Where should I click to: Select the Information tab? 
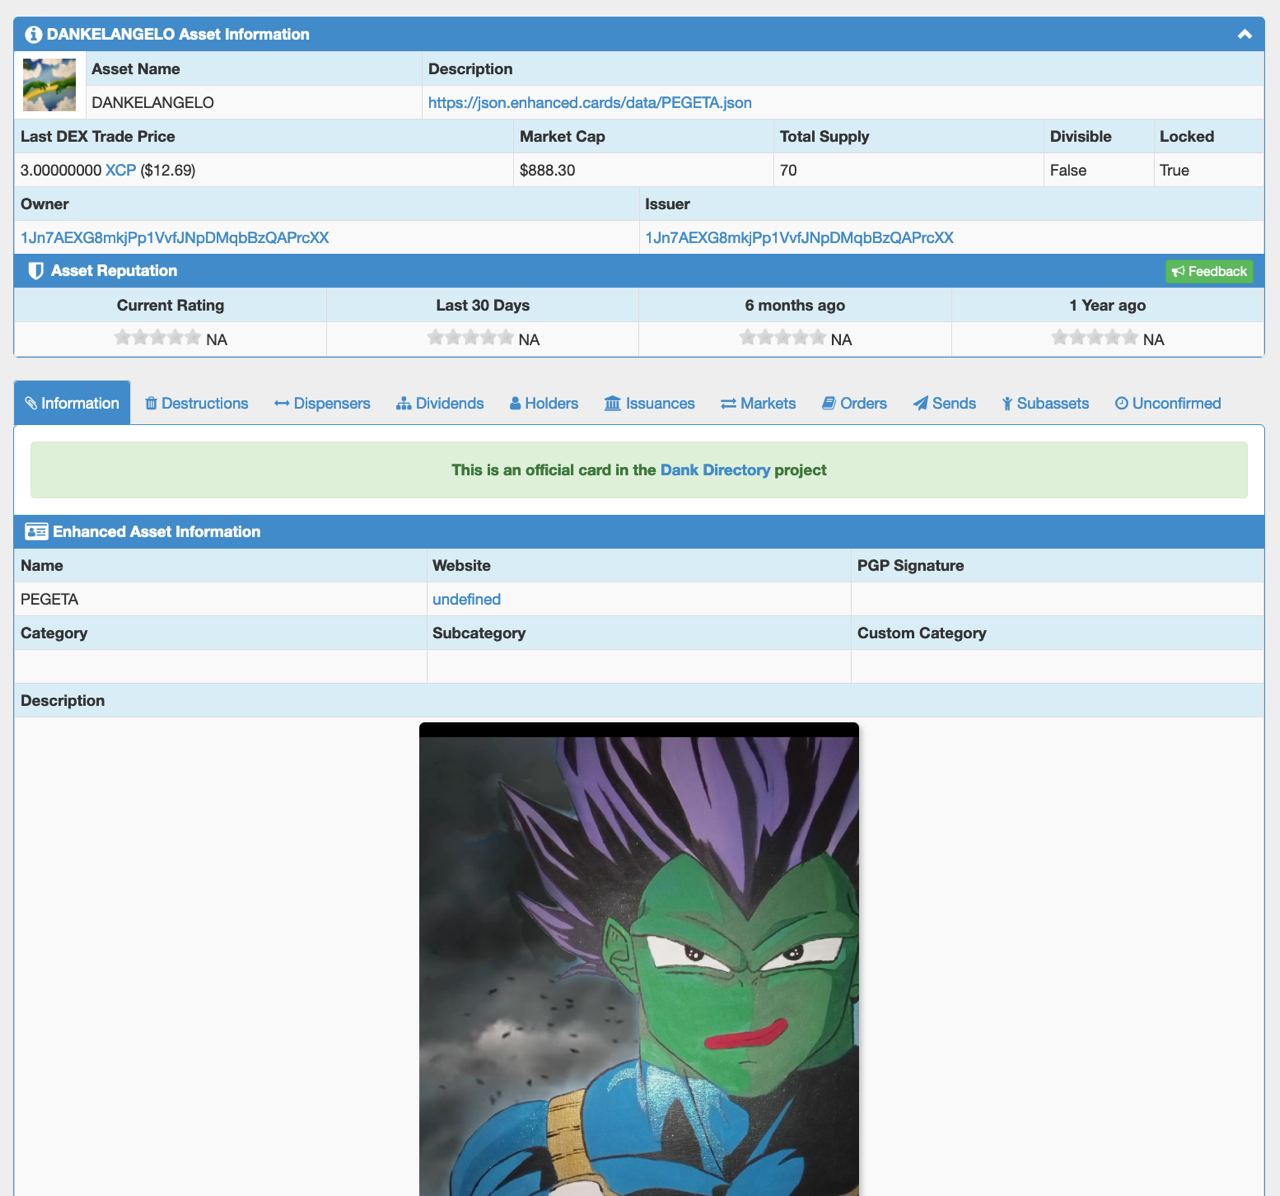coord(72,403)
